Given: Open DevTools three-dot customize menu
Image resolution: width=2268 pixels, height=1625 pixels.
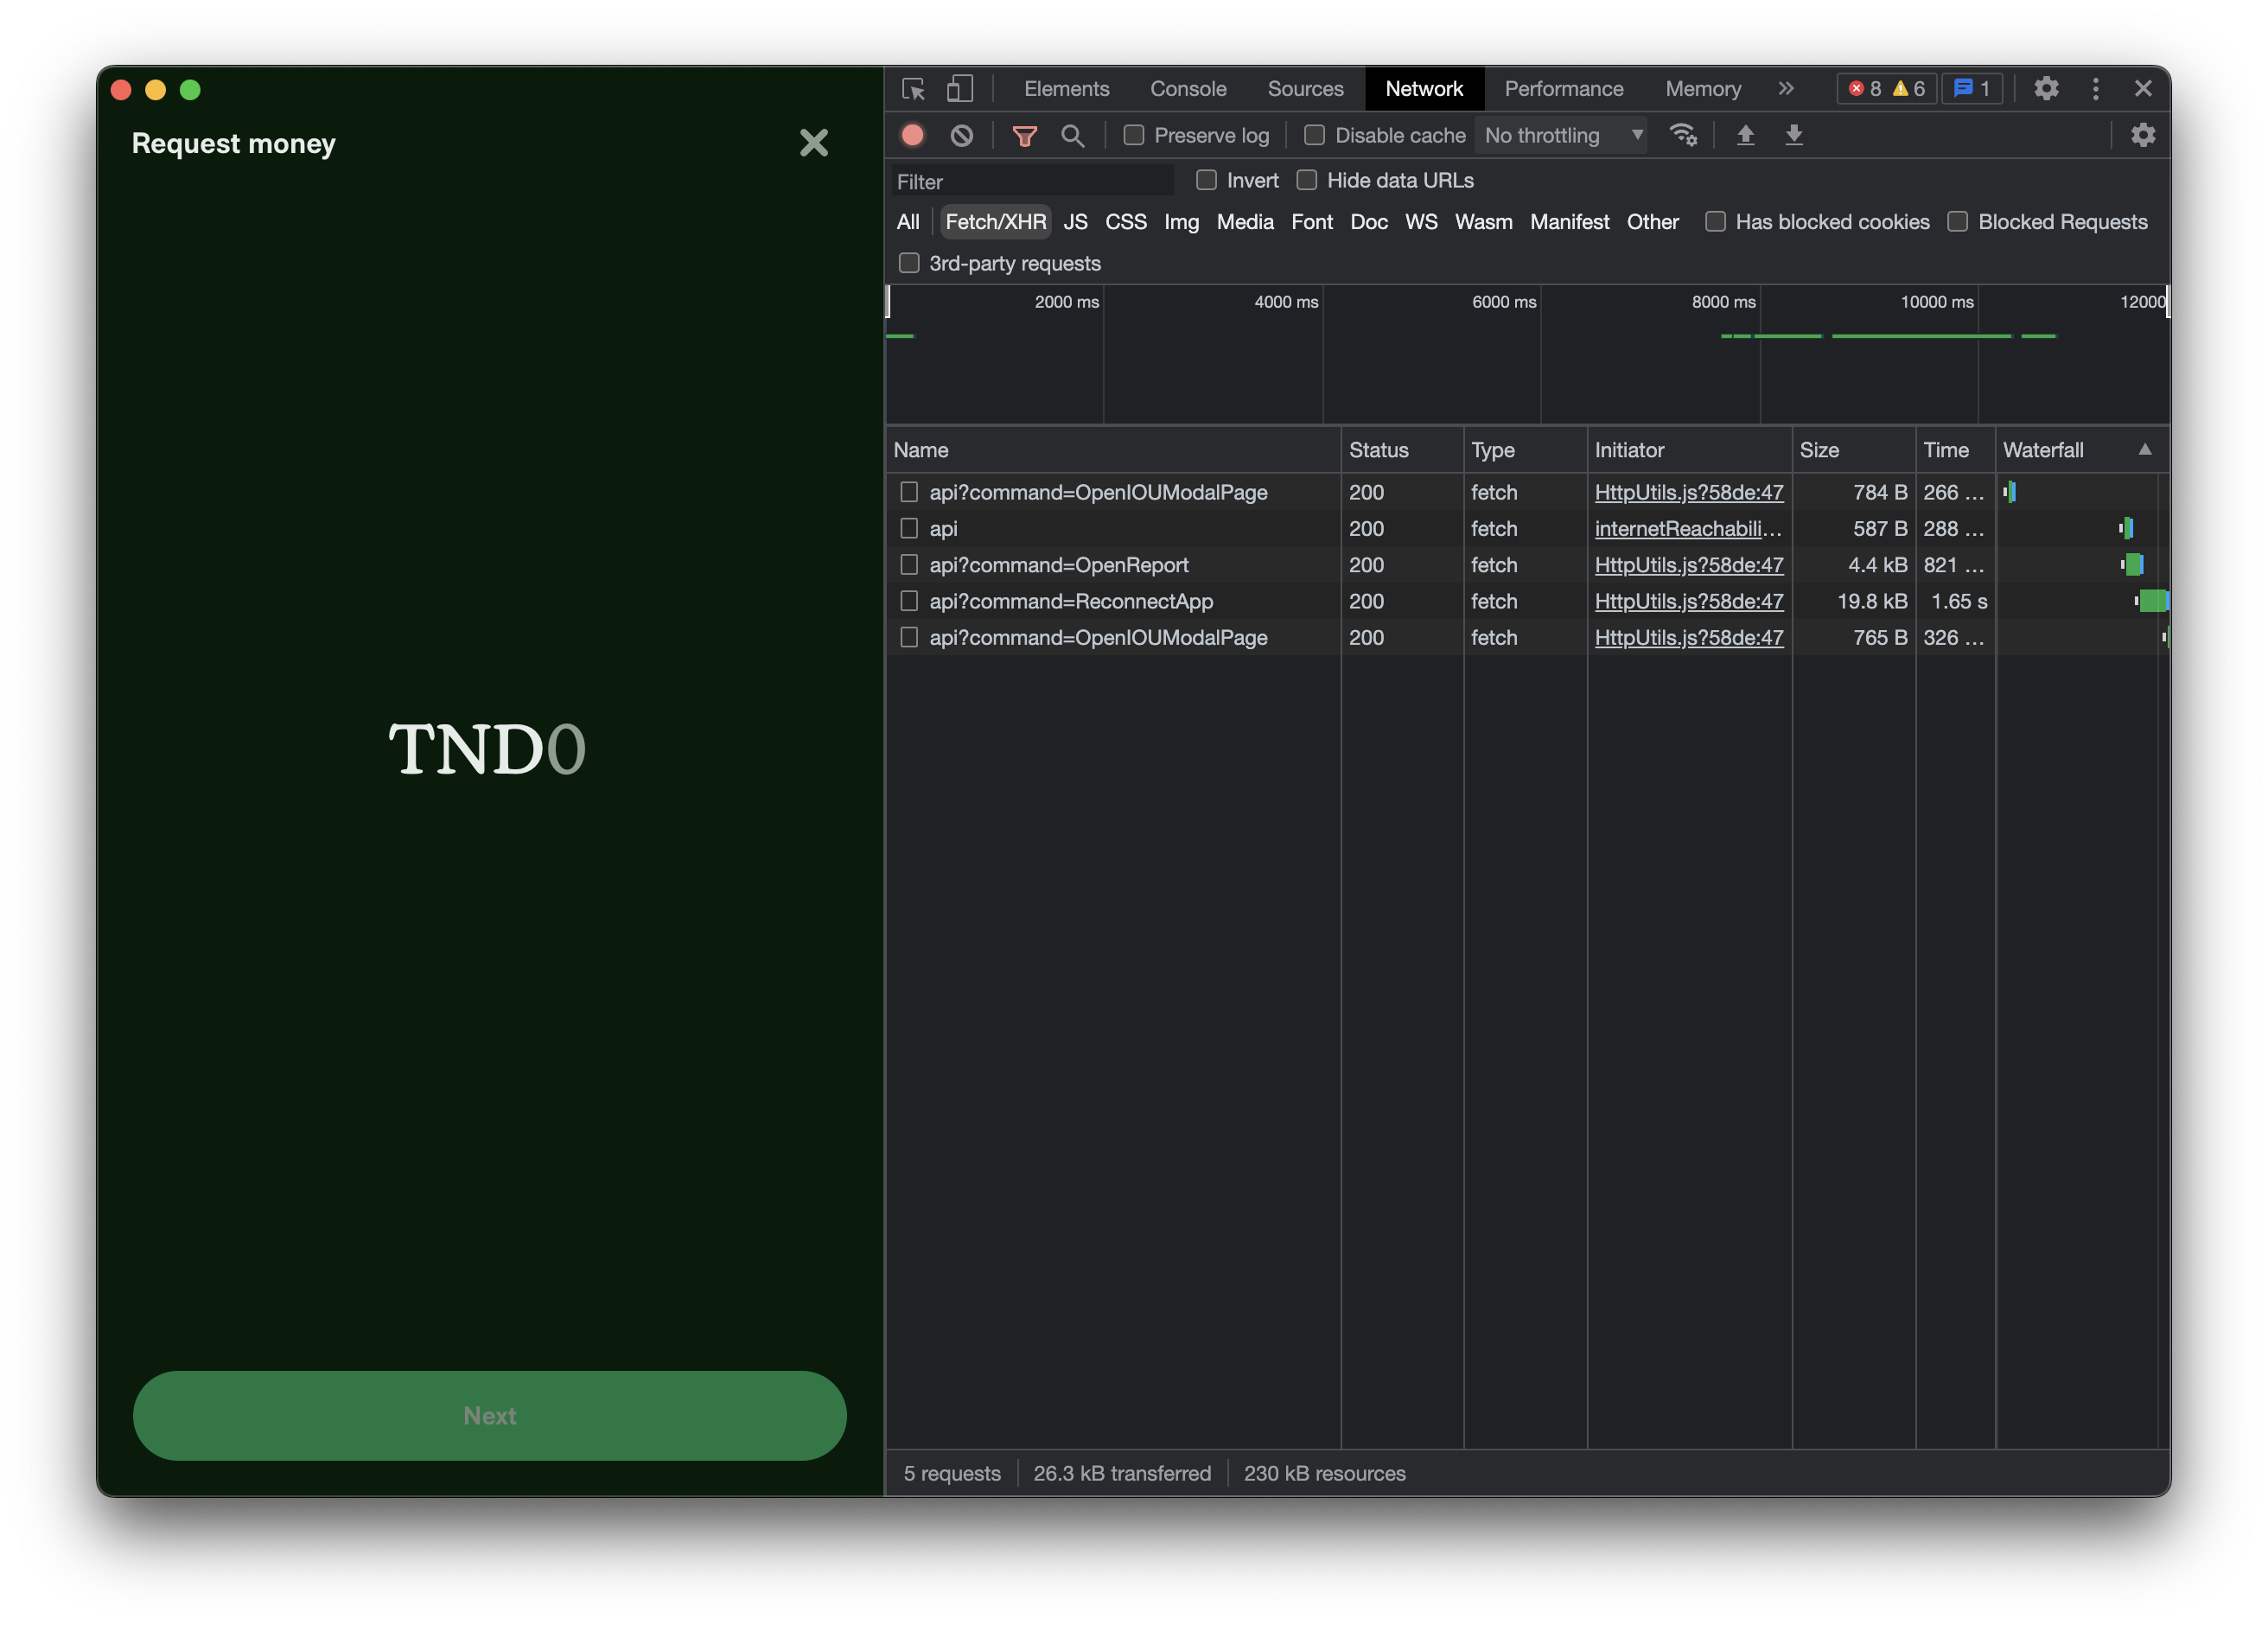Looking at the screenshot, I should (2095, 89).
